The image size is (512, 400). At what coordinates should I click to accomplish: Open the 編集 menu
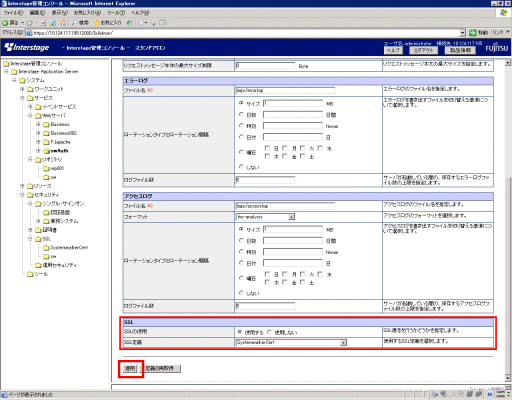(37, 13)
